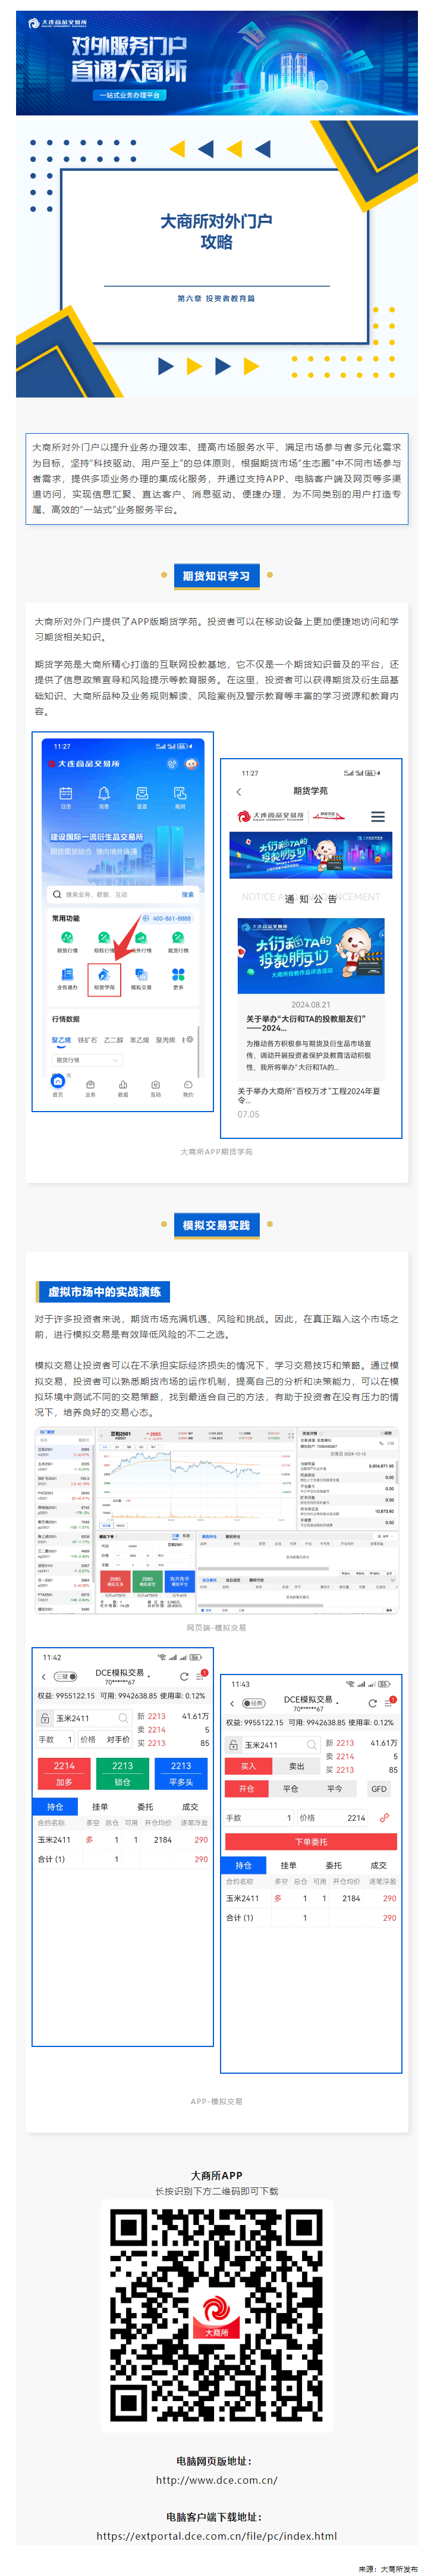Refresh the 11:42 DCE模拟交易 screen
Screen dimensions: 434x2576
(x=184, y=1677)
